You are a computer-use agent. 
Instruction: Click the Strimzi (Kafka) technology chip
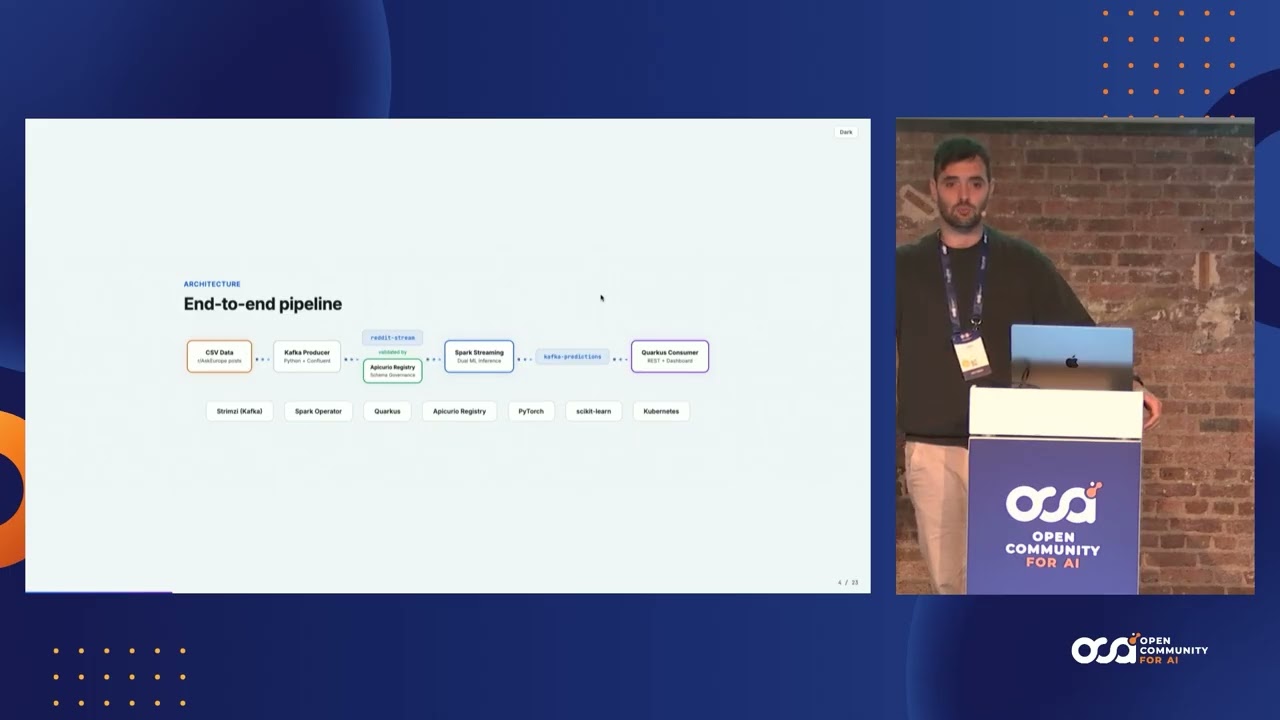[x=239, y=411]
